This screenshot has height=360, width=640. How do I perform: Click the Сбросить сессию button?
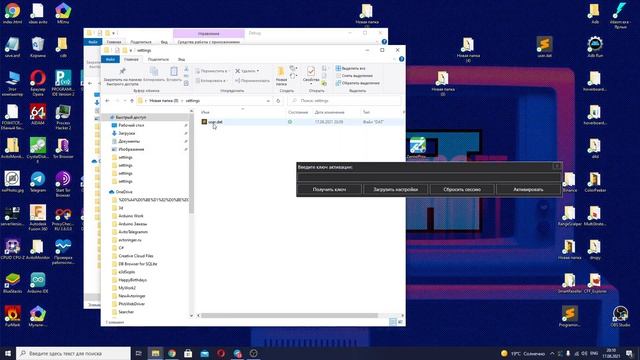click(462, 189)
